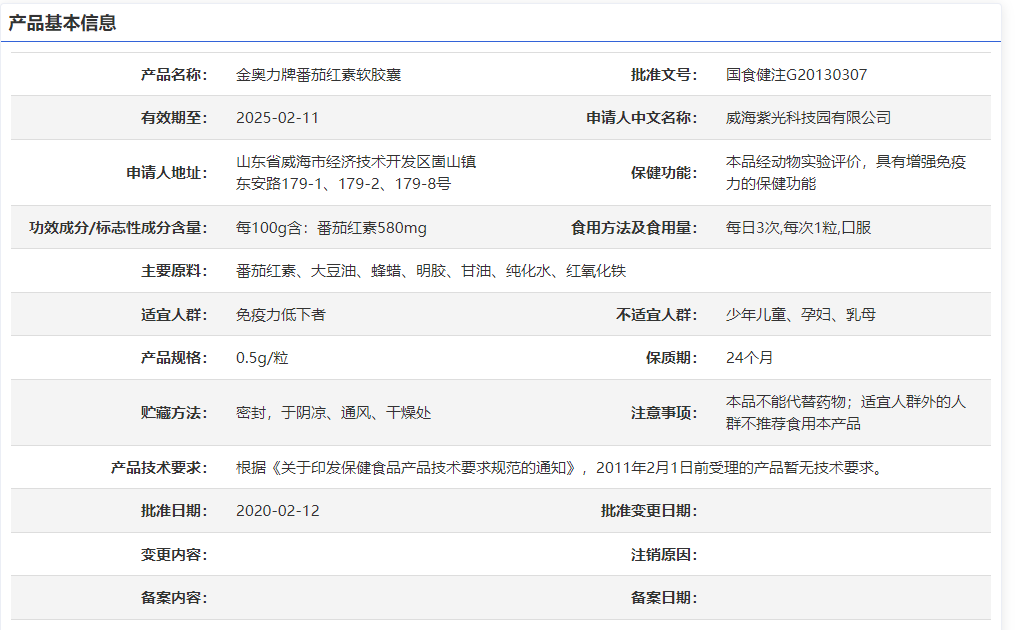This screenshot has width=1025, height=630.
Task: Select dosage text 每日3次,每次1粒,口服
Action: (x=798, y=227)
